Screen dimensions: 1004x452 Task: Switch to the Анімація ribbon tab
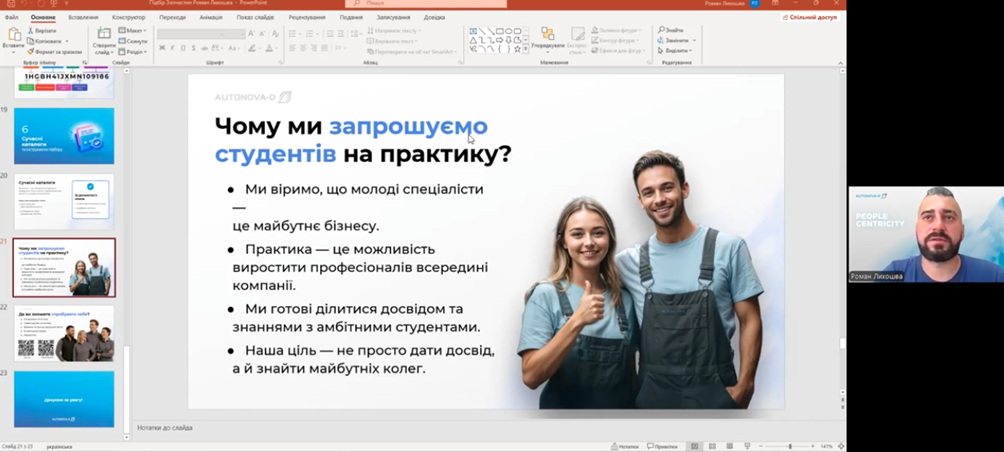point(211,17)
